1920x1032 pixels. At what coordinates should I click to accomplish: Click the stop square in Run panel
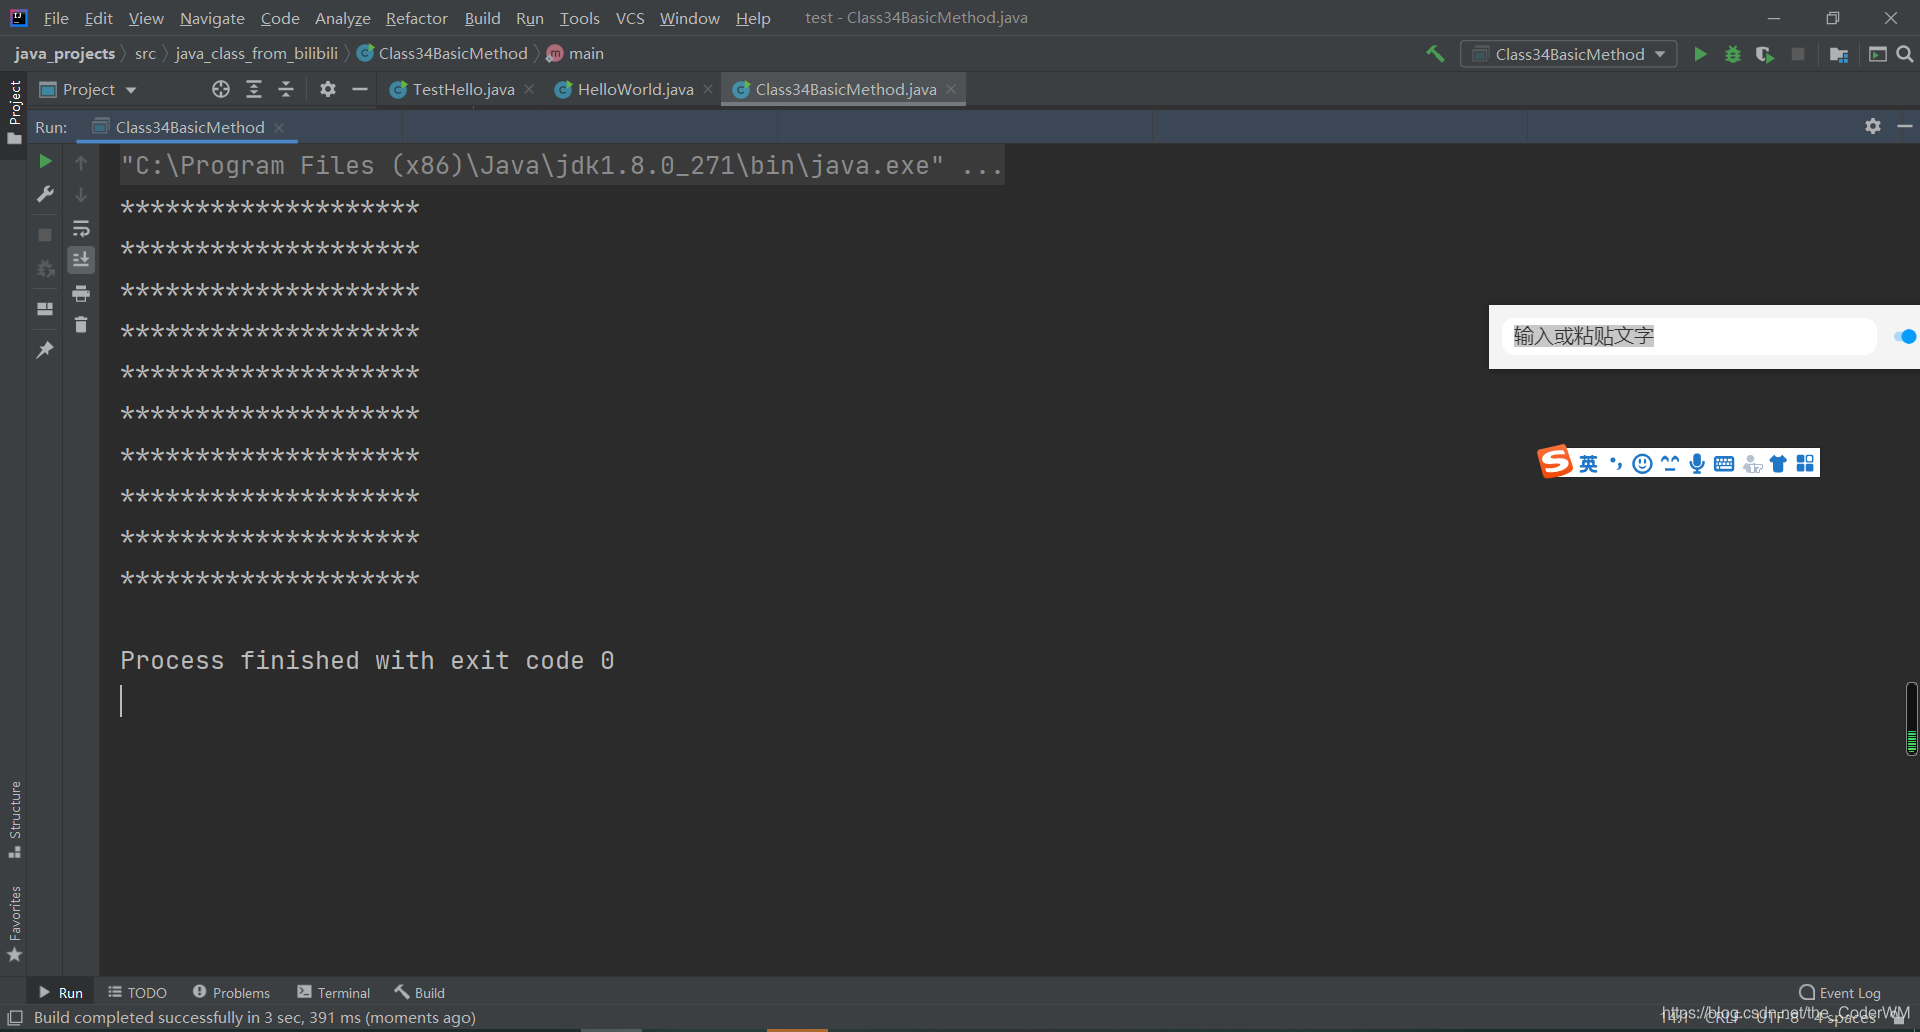[45, 235]
